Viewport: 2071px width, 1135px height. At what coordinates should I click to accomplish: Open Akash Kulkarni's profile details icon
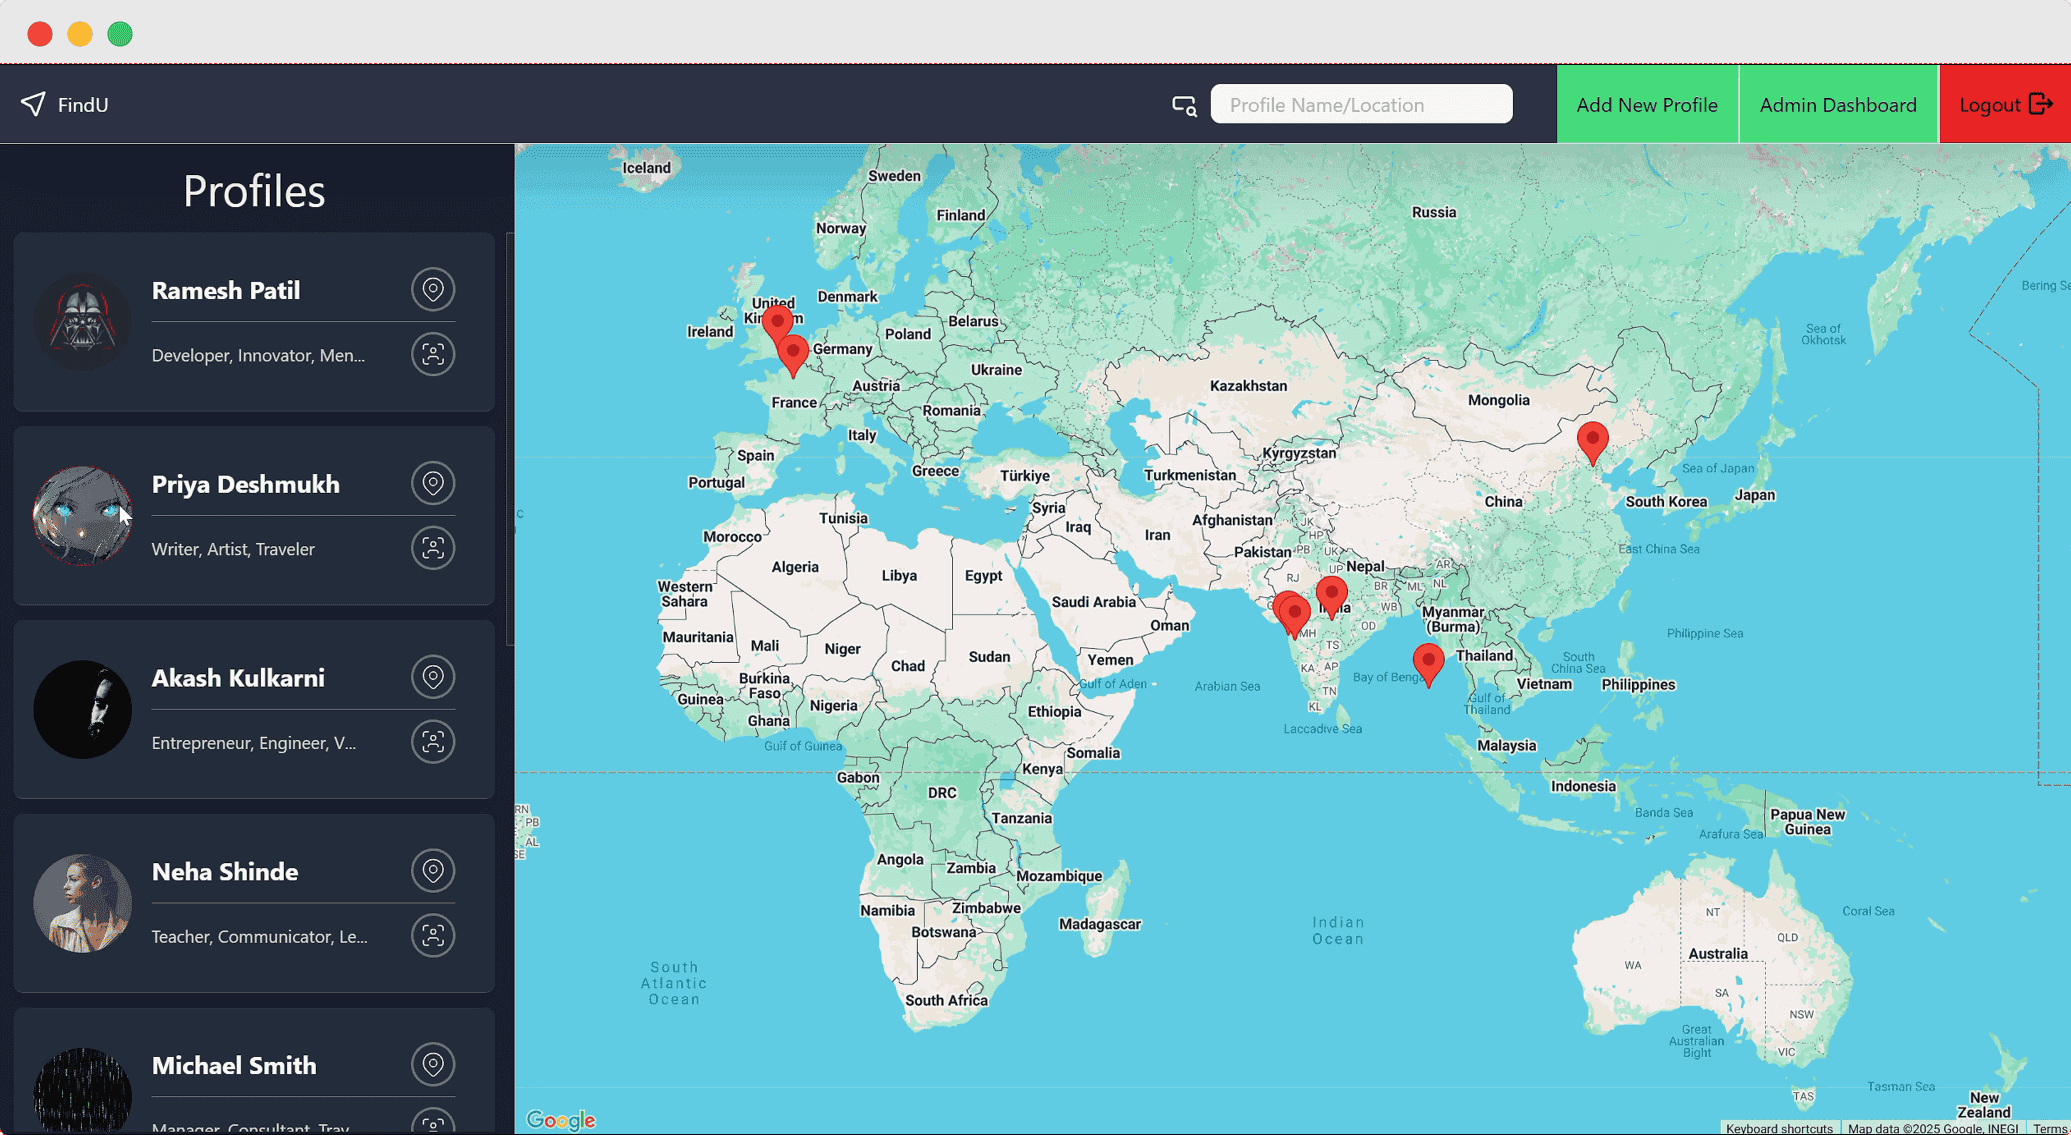pos(433,742)
